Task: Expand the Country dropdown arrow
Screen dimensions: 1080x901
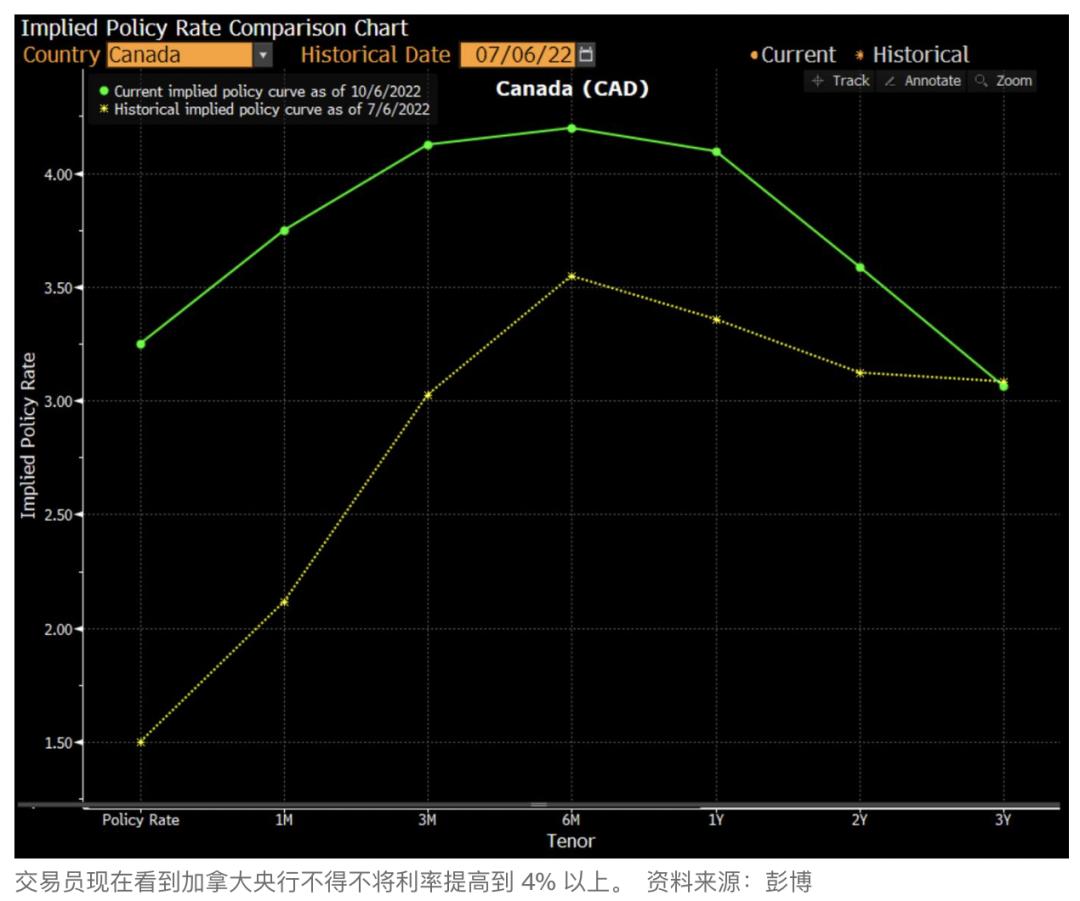Action: 262,55
